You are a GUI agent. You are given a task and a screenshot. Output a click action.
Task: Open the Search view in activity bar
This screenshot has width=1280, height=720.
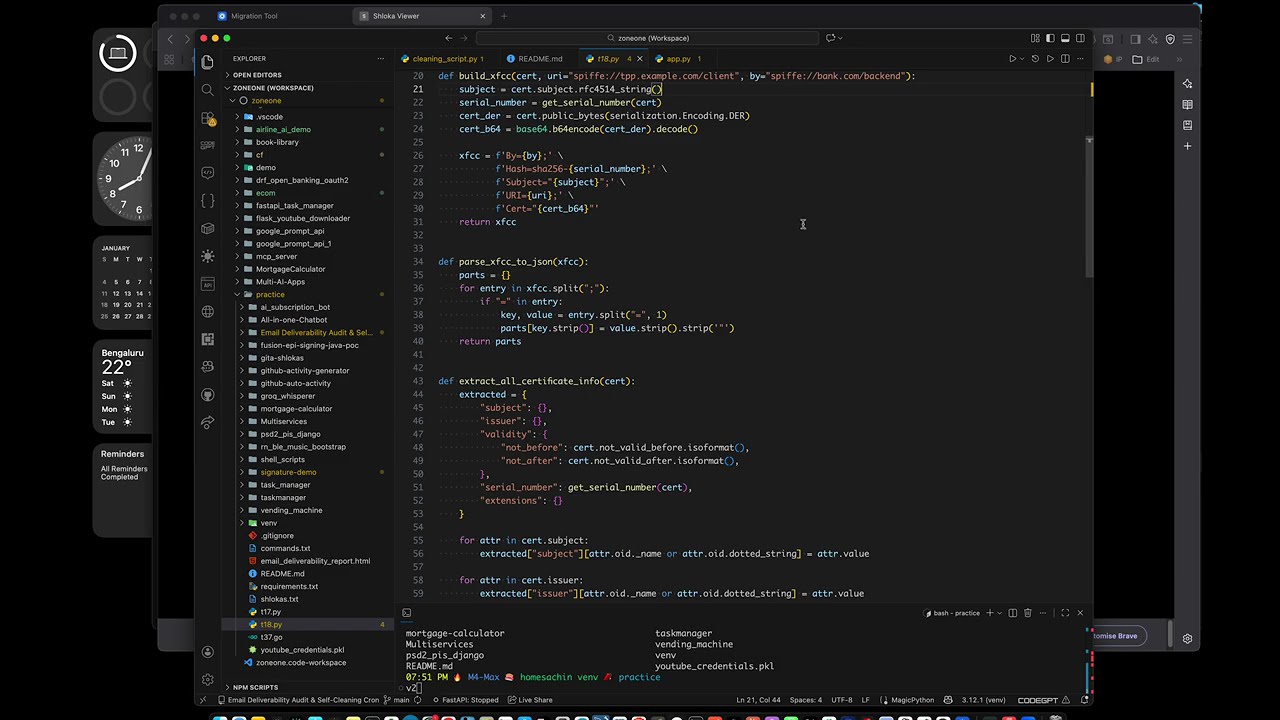pos(208,90)
